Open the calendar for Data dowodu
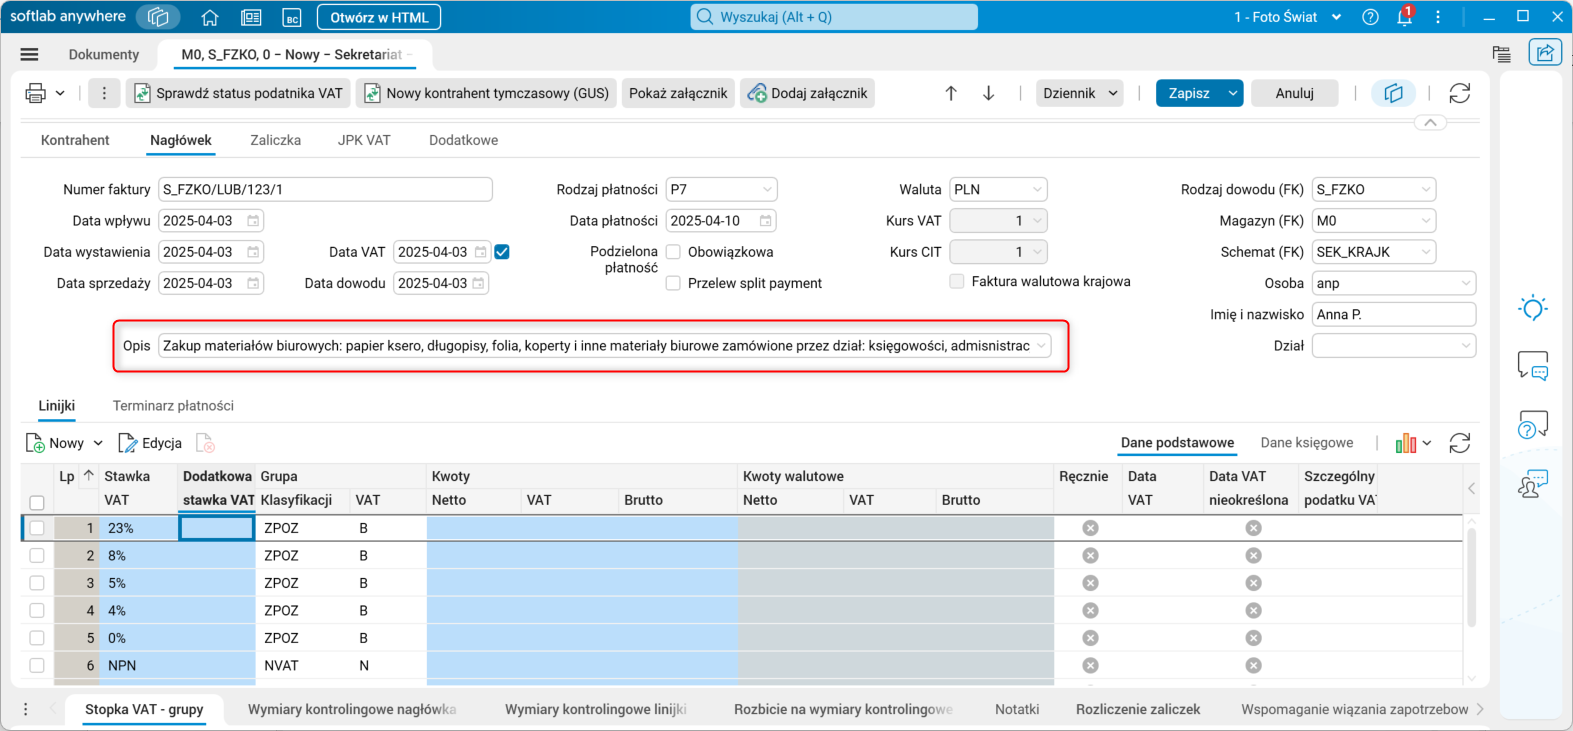Screen dimensions: 1573x731 click(479, 284)
